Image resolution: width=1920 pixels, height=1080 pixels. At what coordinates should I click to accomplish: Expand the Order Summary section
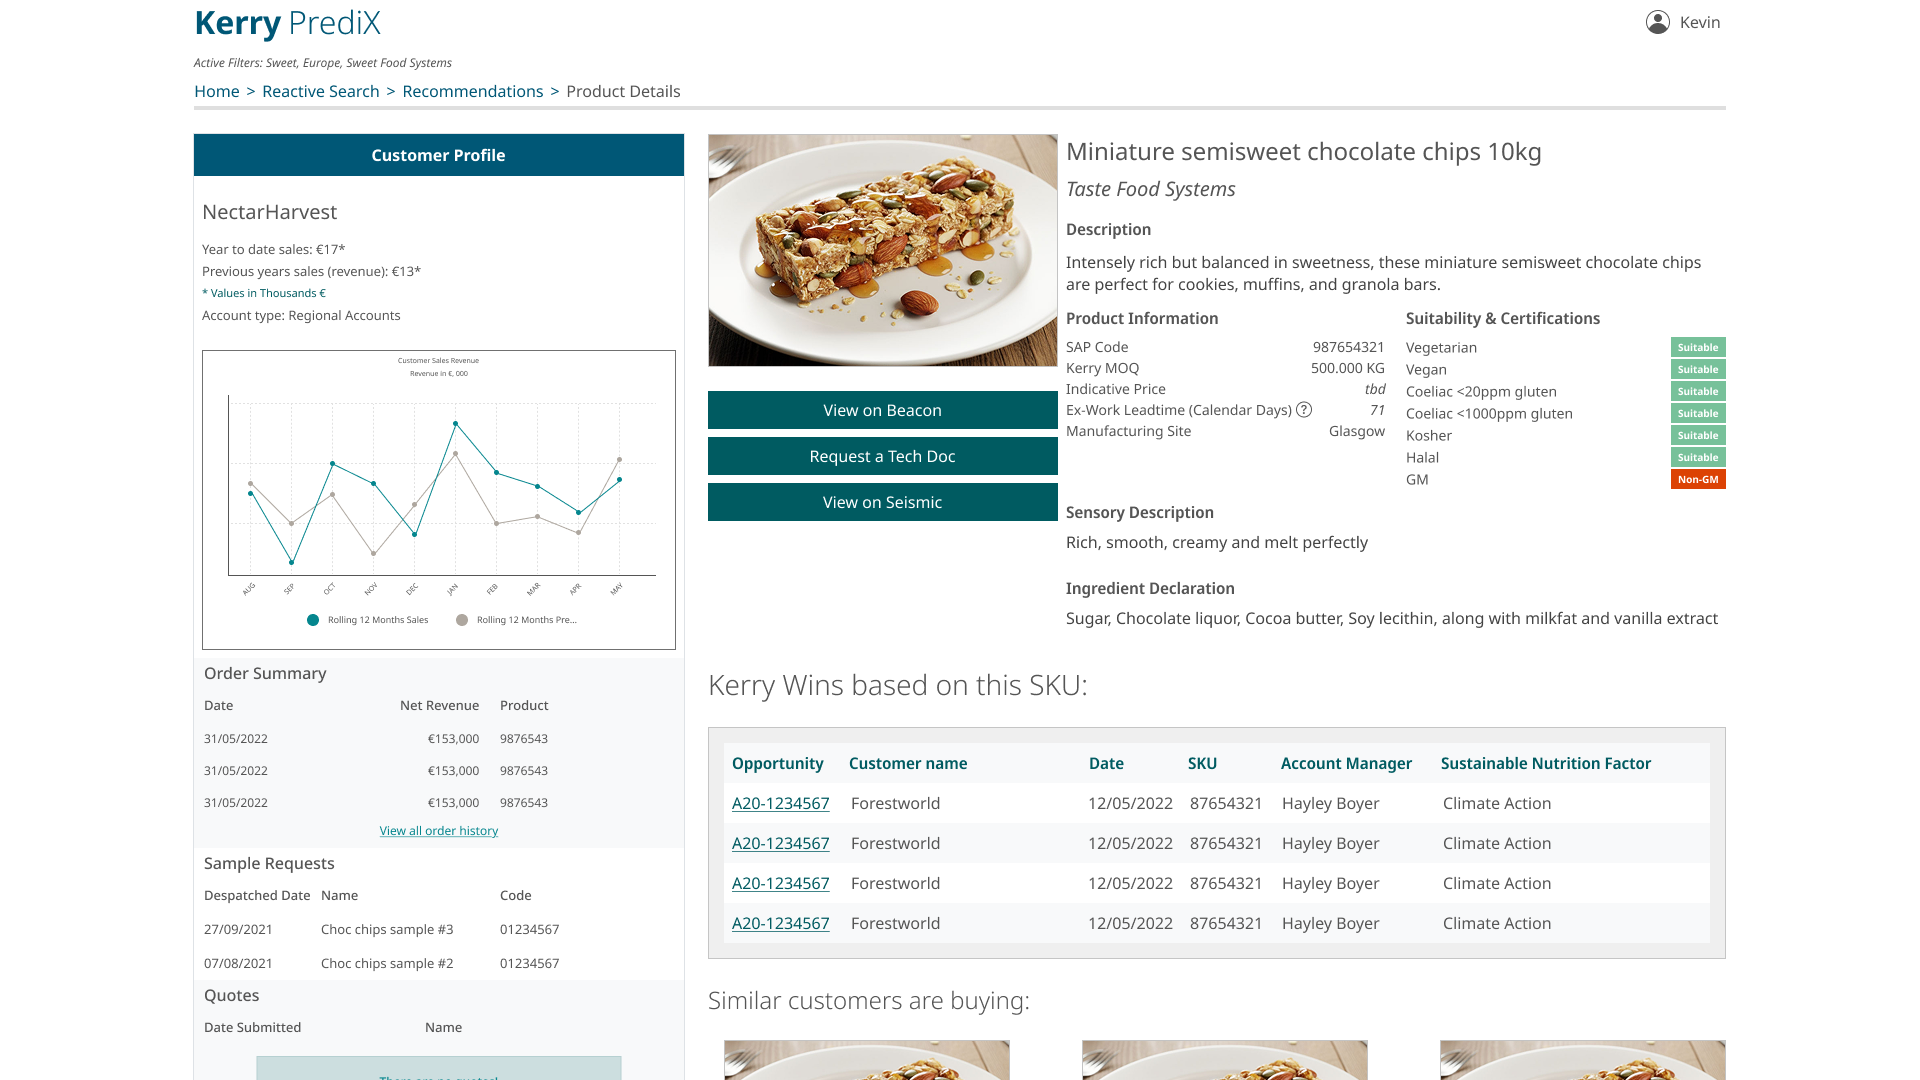click(x=265, y=673)
